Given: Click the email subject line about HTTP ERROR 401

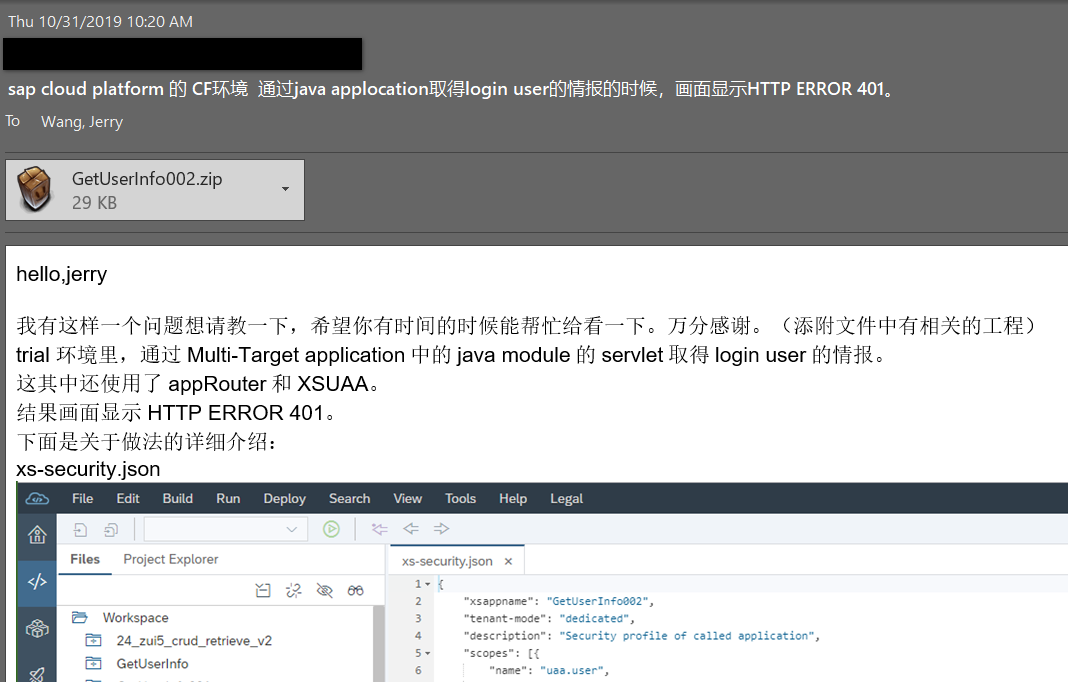Looking at the screenshot, I should 450,89.
